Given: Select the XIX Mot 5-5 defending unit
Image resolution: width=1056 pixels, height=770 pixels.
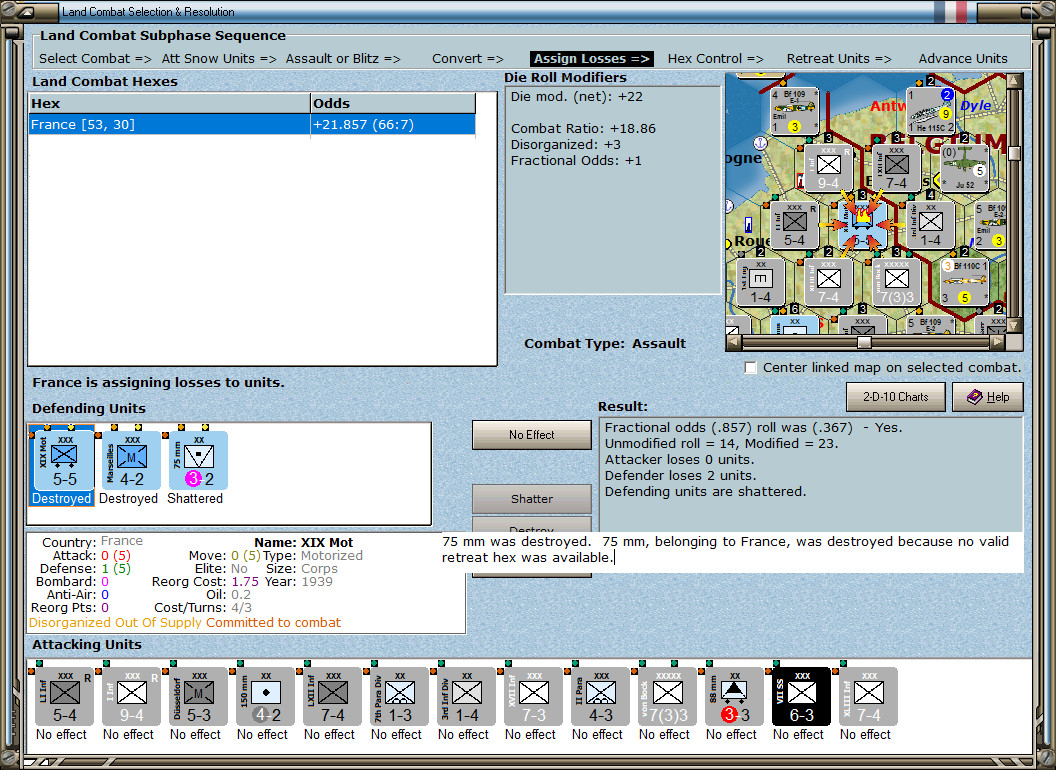Looking at the screenshot, I should 63,461.
